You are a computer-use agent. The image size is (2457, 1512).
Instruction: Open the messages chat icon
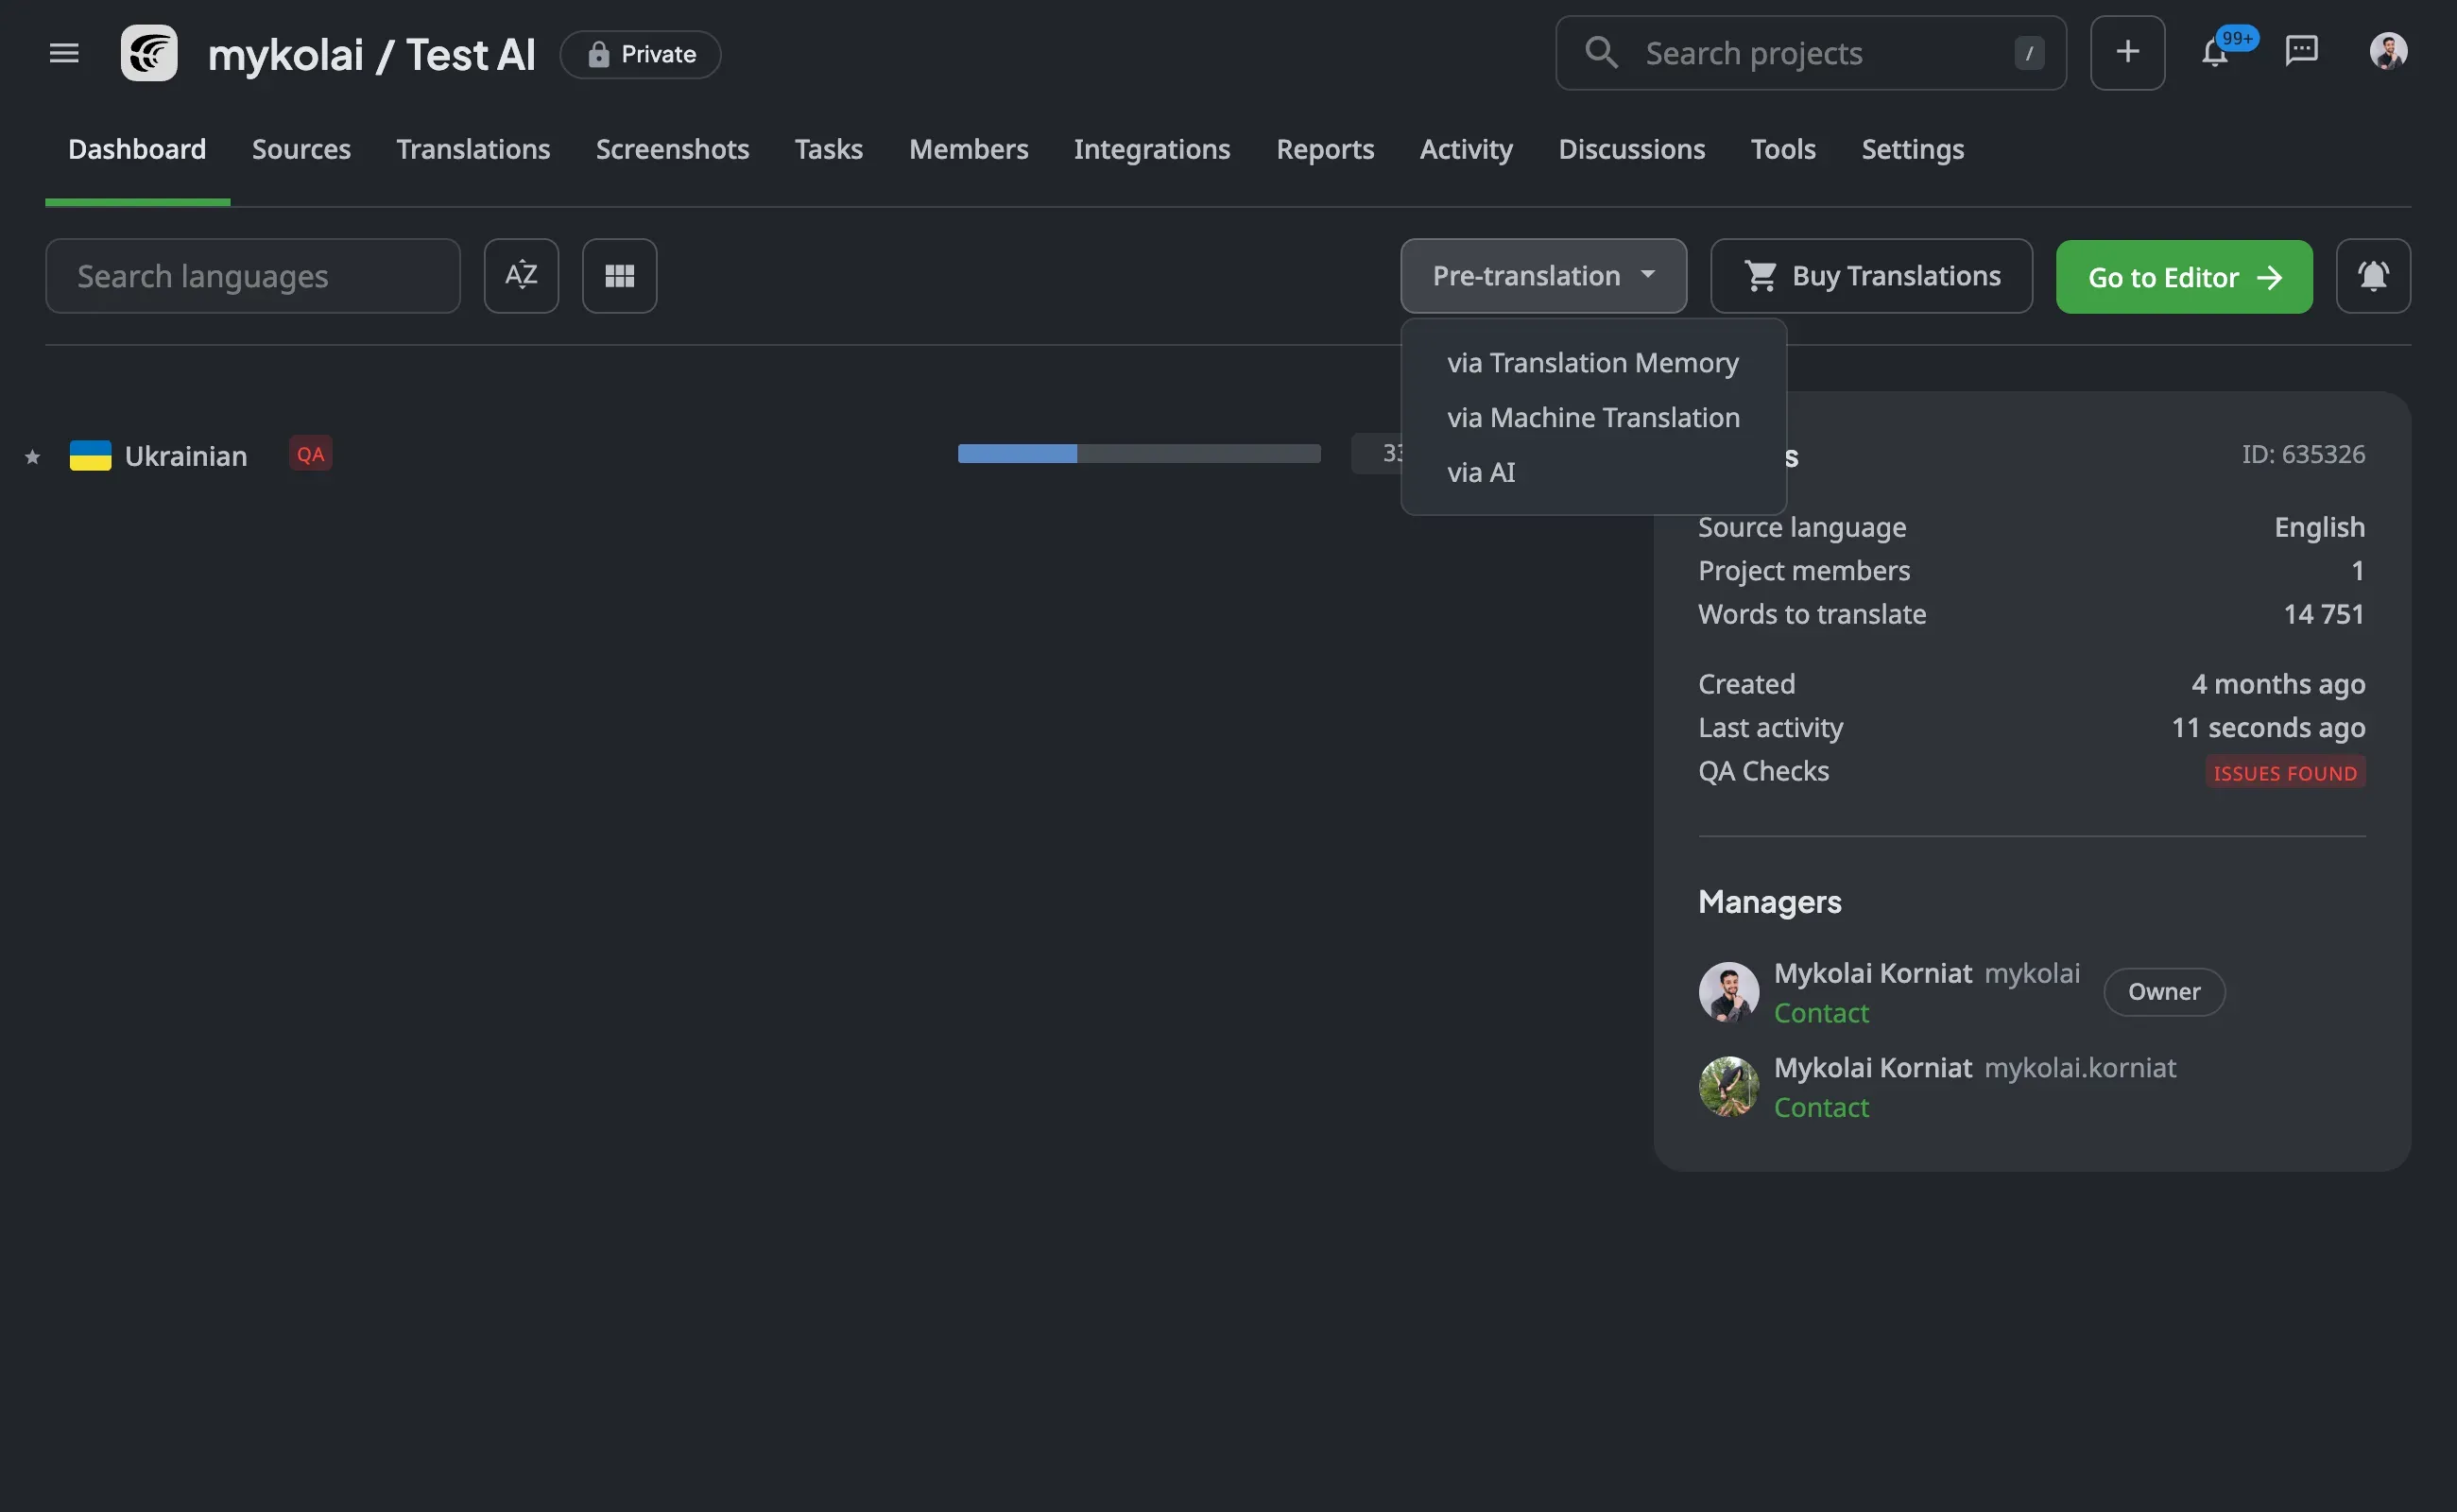pyautogui.click(x=2301, y=51)
